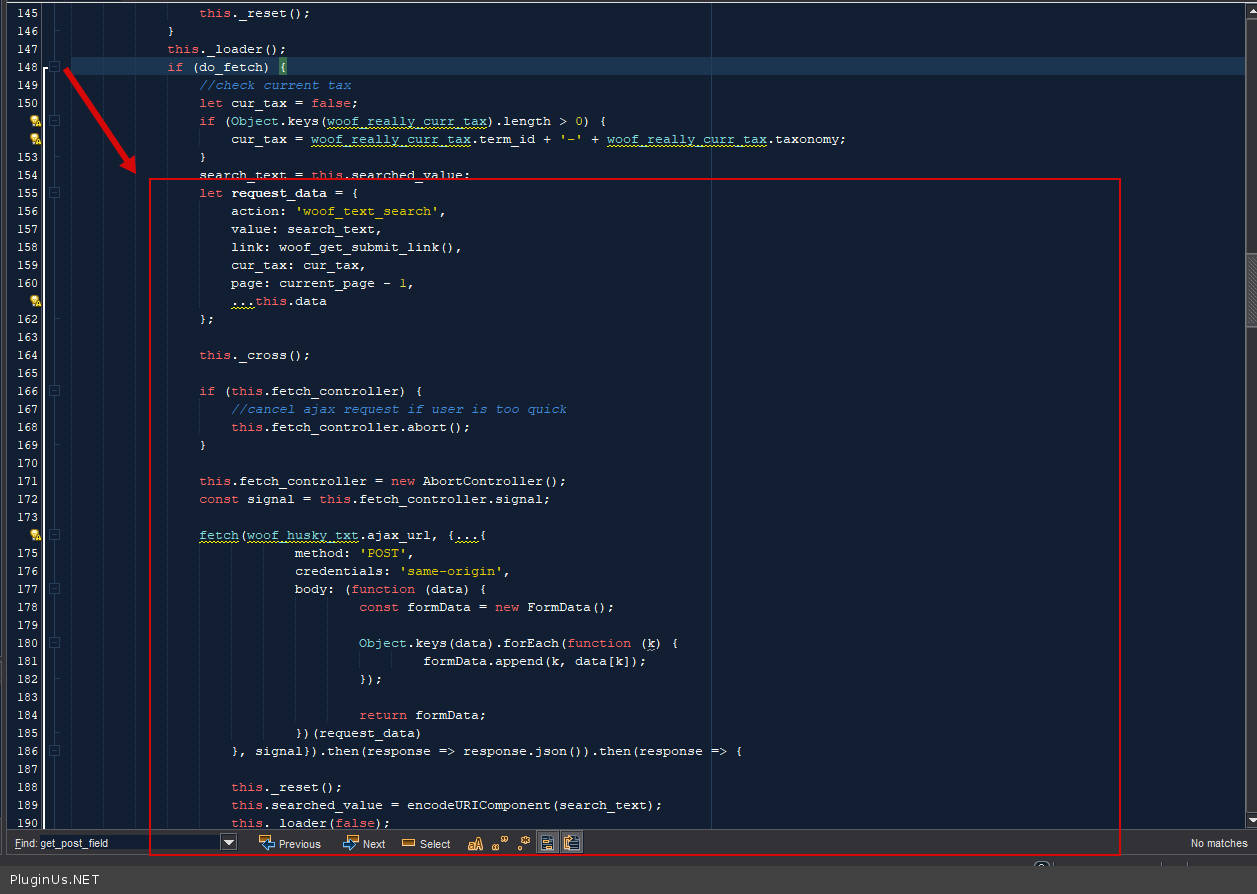Open the hint lightbulb beside '...this.data' line
This screenshot has height=894, width=1257.
point(34,301)
